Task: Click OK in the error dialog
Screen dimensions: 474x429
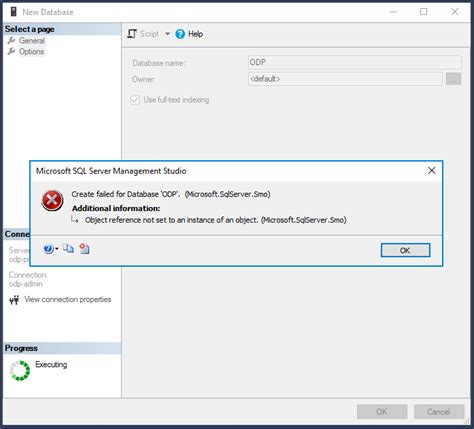Action: tap(405, 250)
